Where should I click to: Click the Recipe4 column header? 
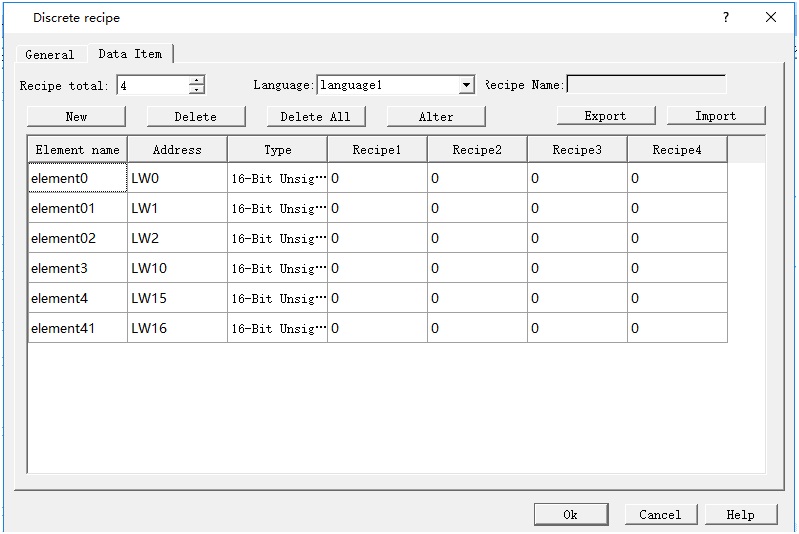tap(677, 150)
